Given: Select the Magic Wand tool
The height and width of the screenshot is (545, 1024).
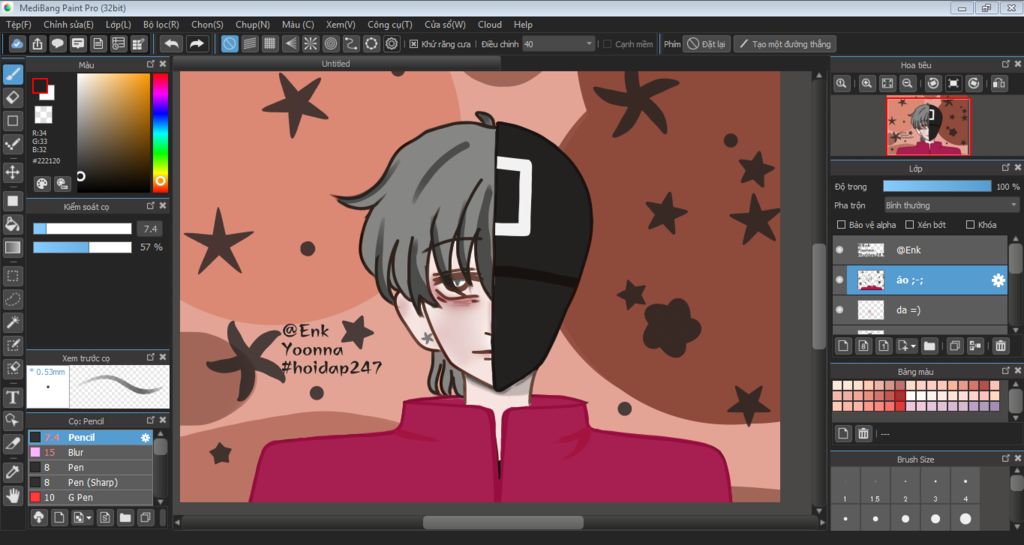Looking at the screenshot, I should [12, 322].
